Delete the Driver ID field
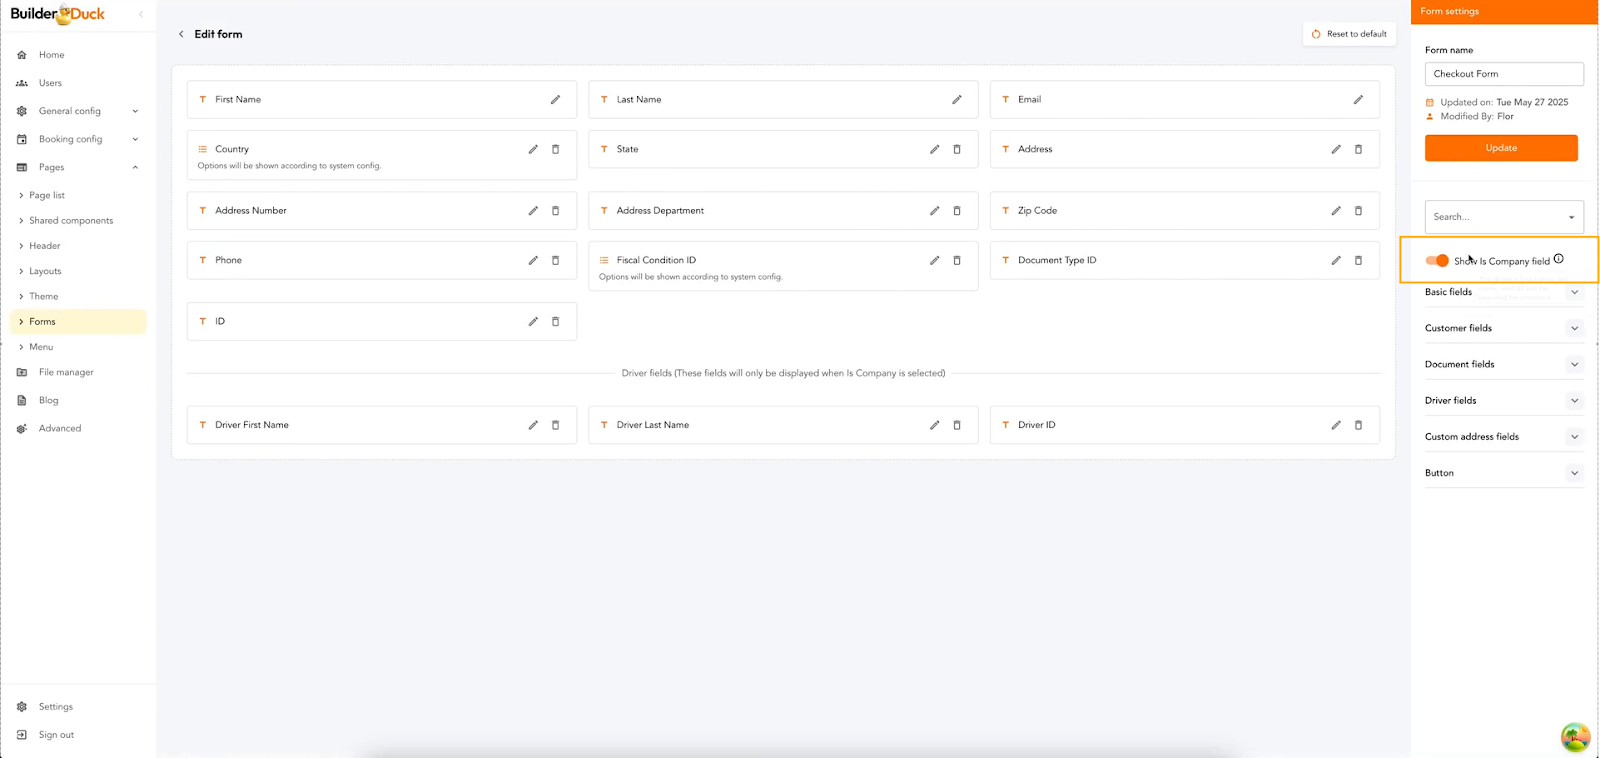This screenshot has height=758, width=1600. click(1358, 425)
